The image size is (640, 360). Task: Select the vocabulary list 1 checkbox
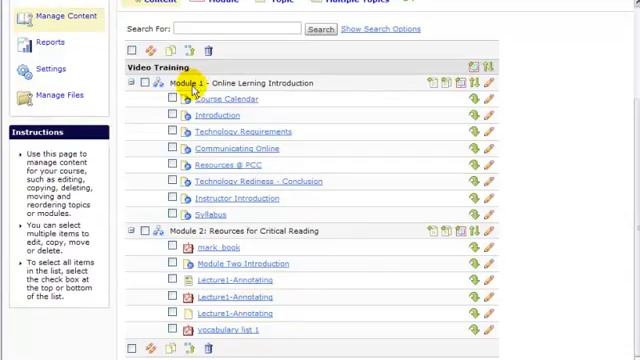pos(172,329)
